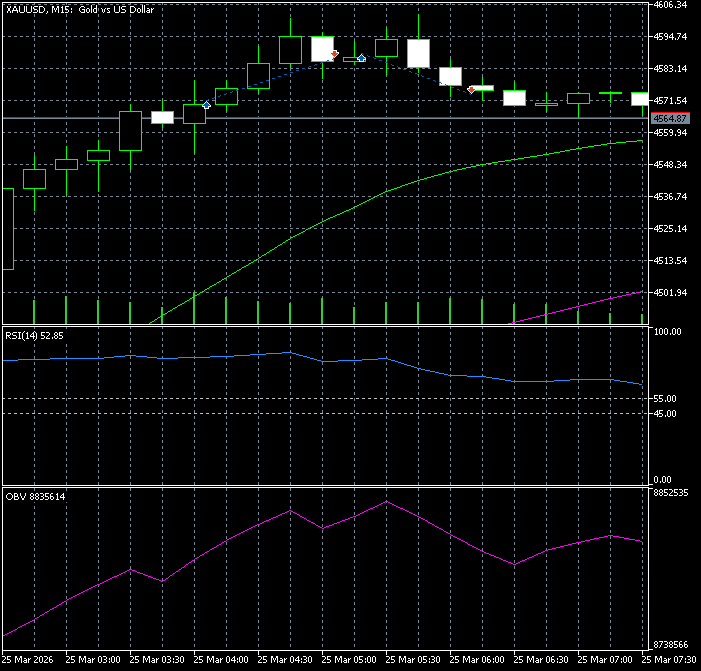Screen dimensions: 701x671
Task: Click the 4536.74 price scale label
Action: coord(670,197)
